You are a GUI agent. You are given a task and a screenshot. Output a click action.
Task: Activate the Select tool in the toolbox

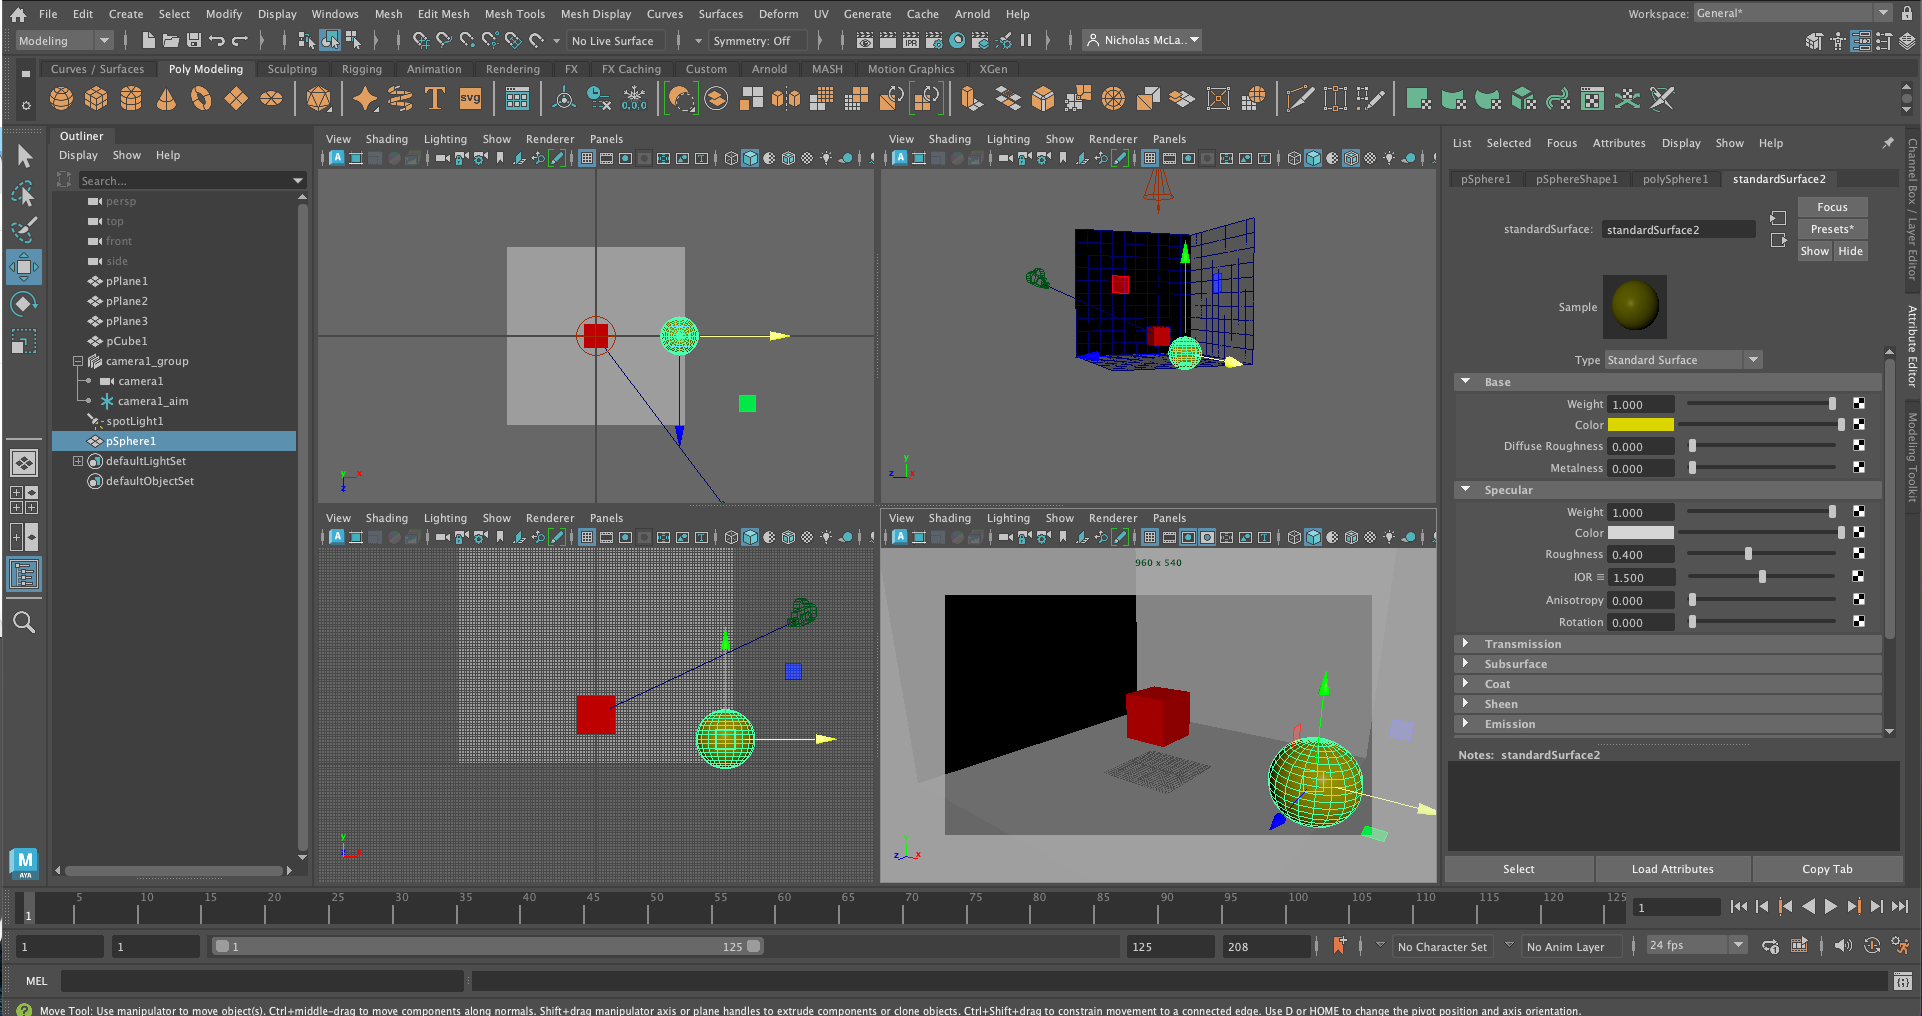(x=24, y=157)
